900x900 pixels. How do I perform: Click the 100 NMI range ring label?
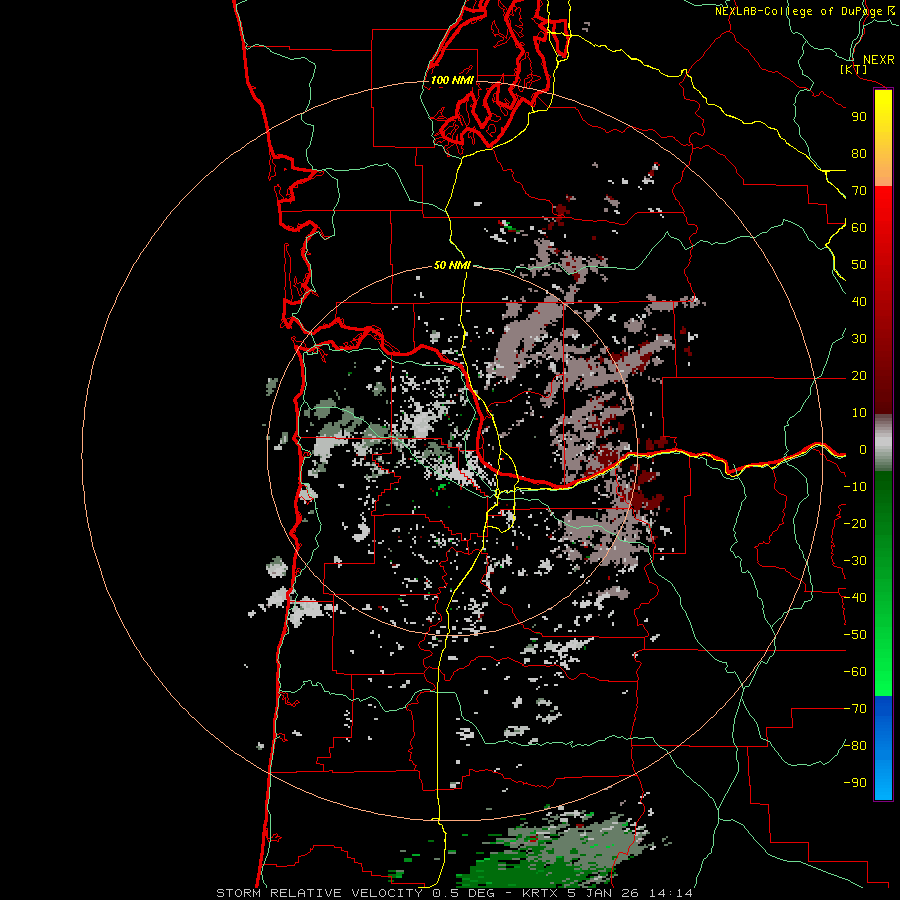452,80
